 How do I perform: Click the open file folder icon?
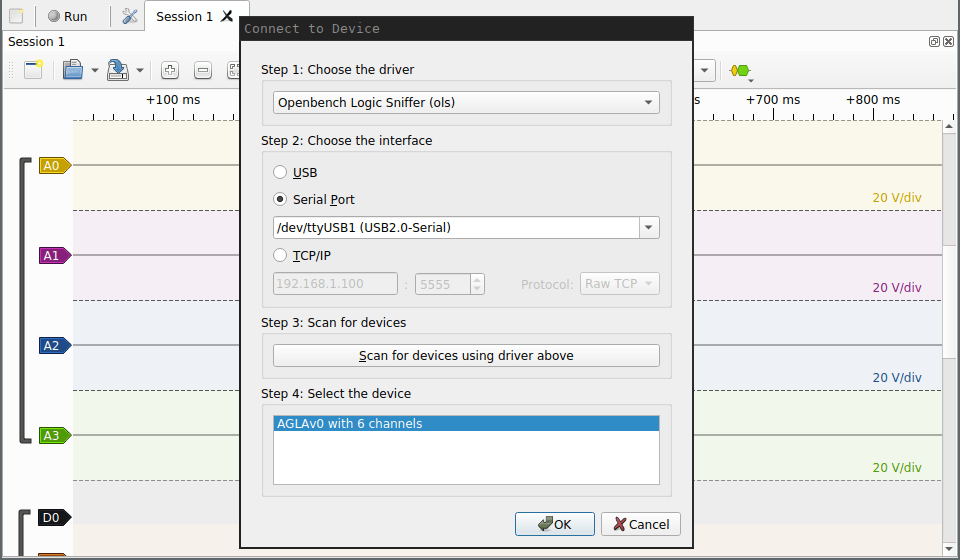click(x=73, y=70)
